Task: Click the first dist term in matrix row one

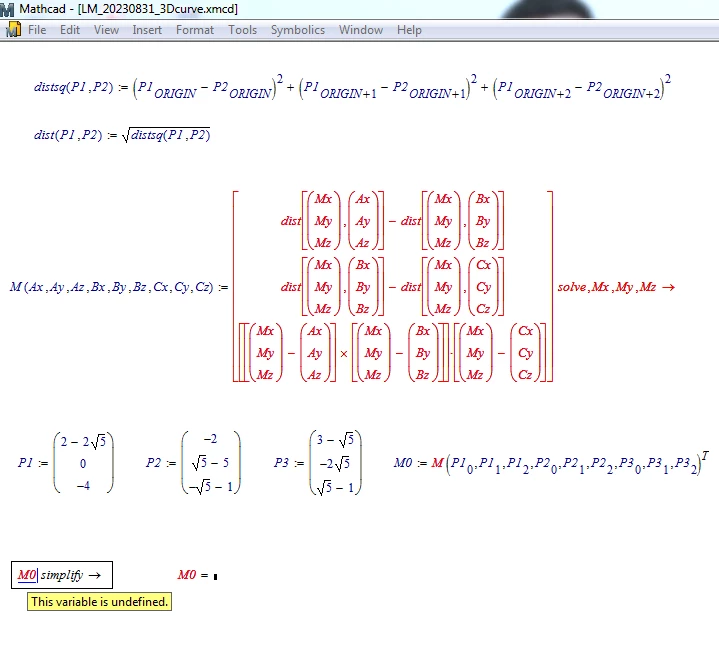Action: pos(332,221)
